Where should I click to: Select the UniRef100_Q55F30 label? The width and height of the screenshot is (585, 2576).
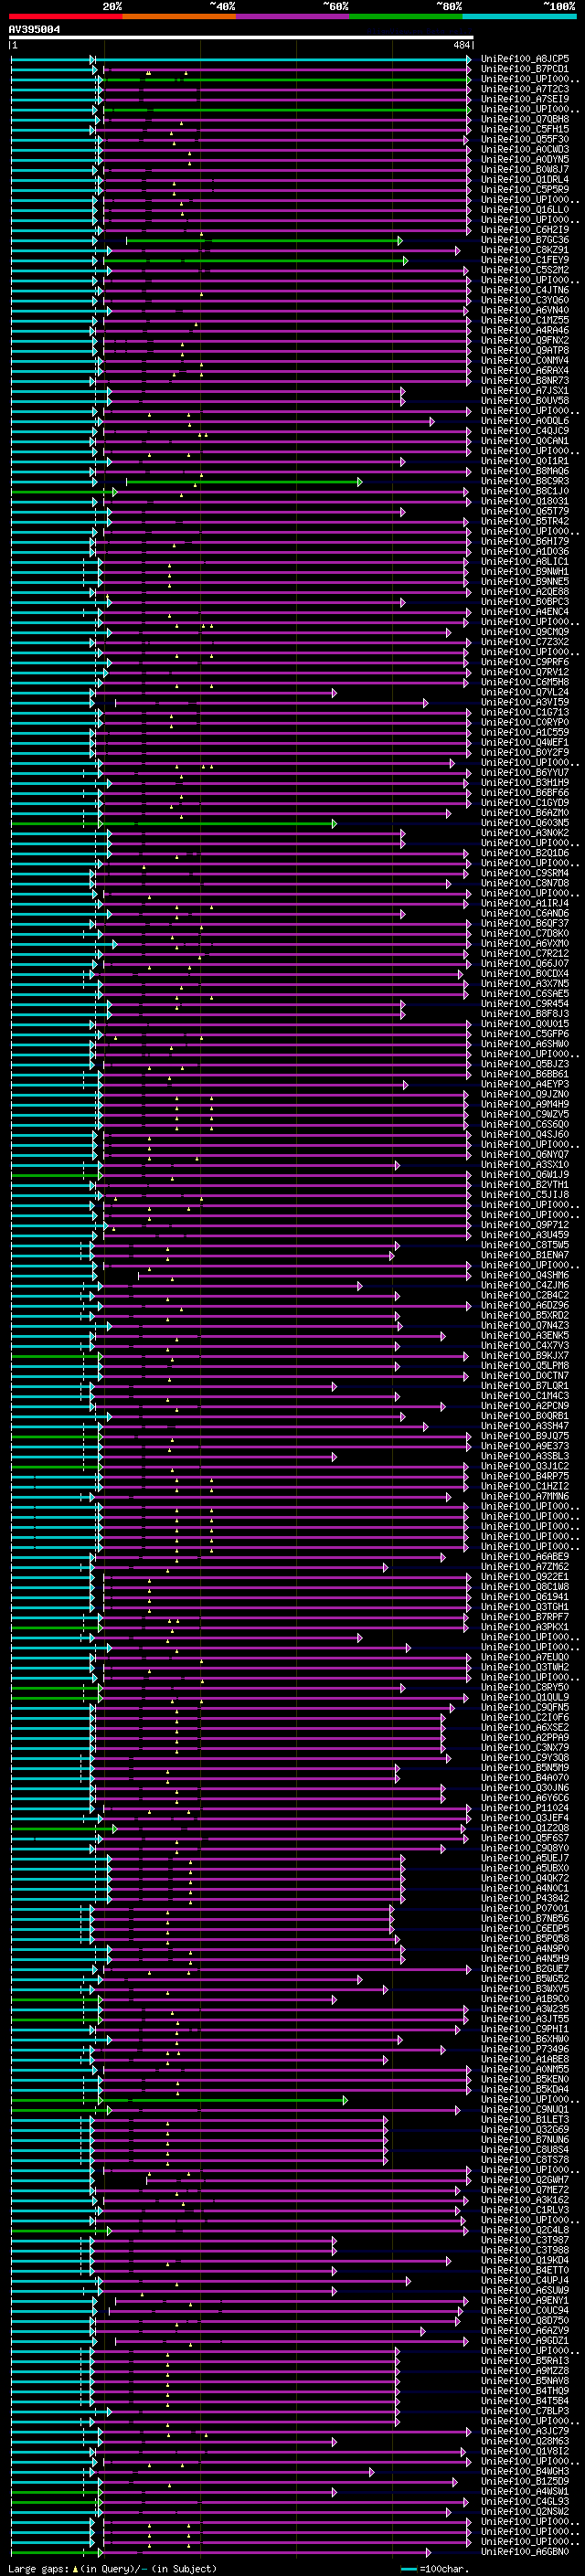pyautogui.click(x=525, y=139)
